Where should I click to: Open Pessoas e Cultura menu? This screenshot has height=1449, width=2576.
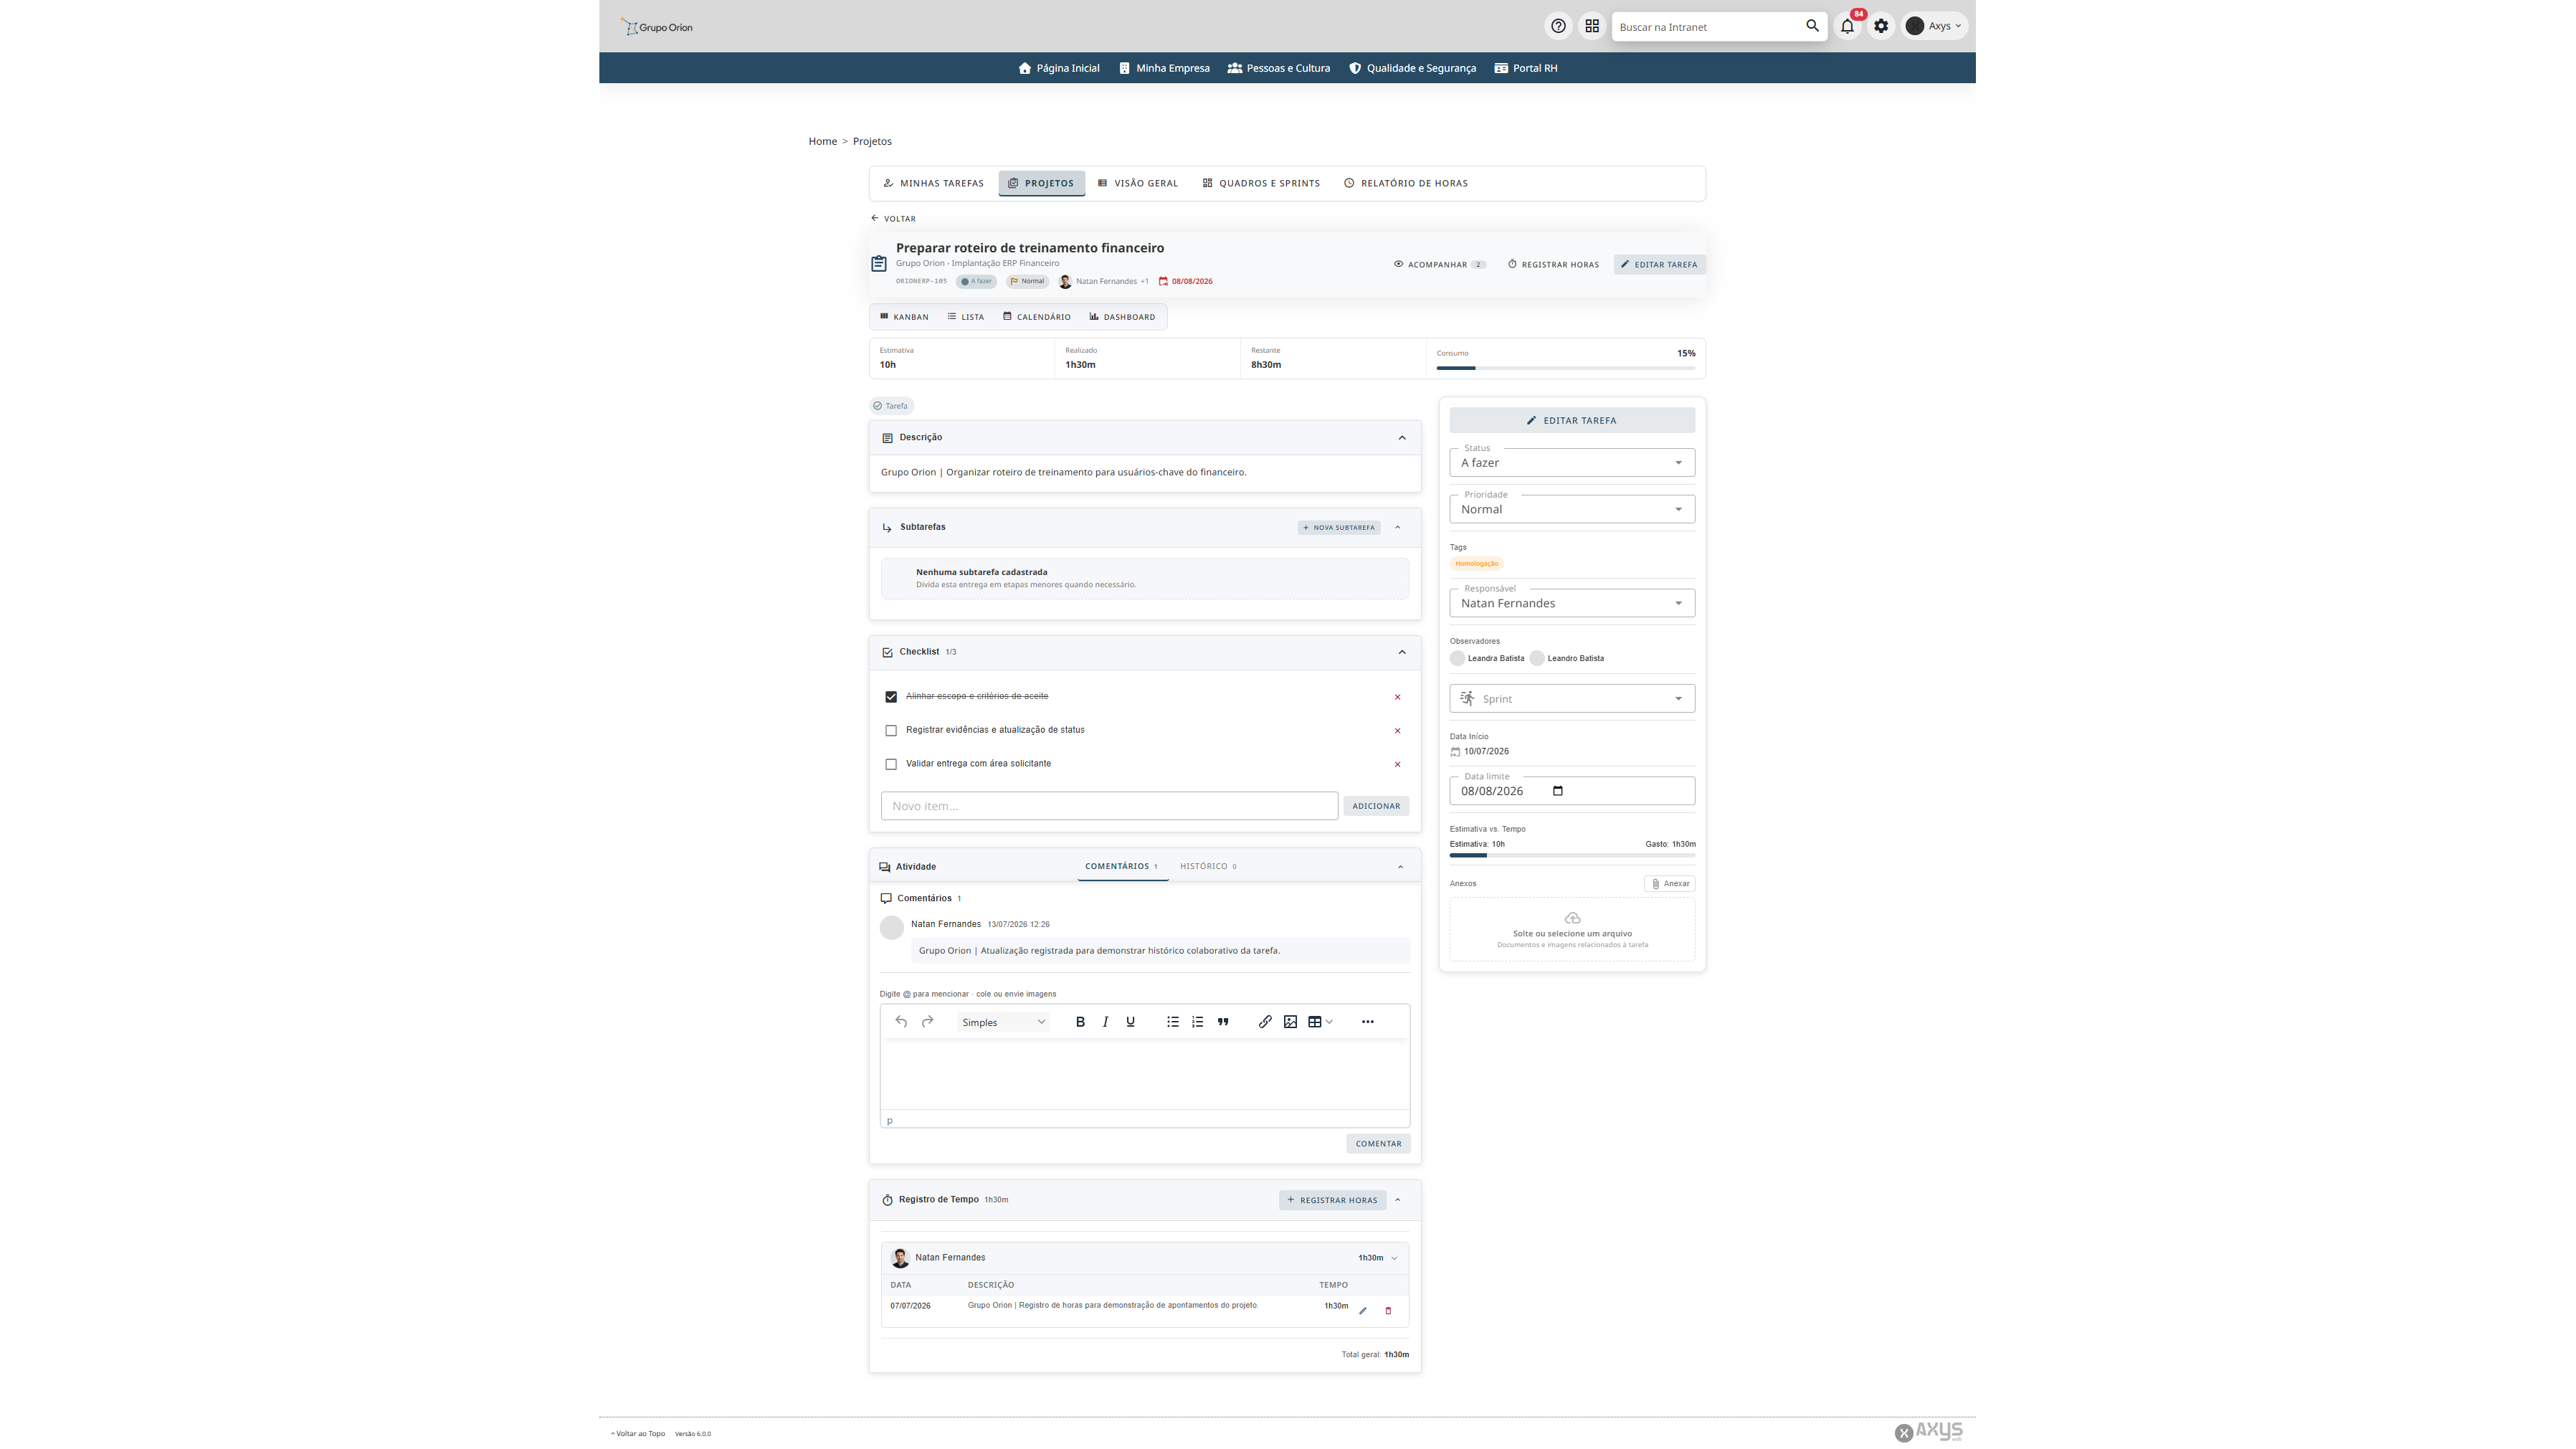point(1279,68)
